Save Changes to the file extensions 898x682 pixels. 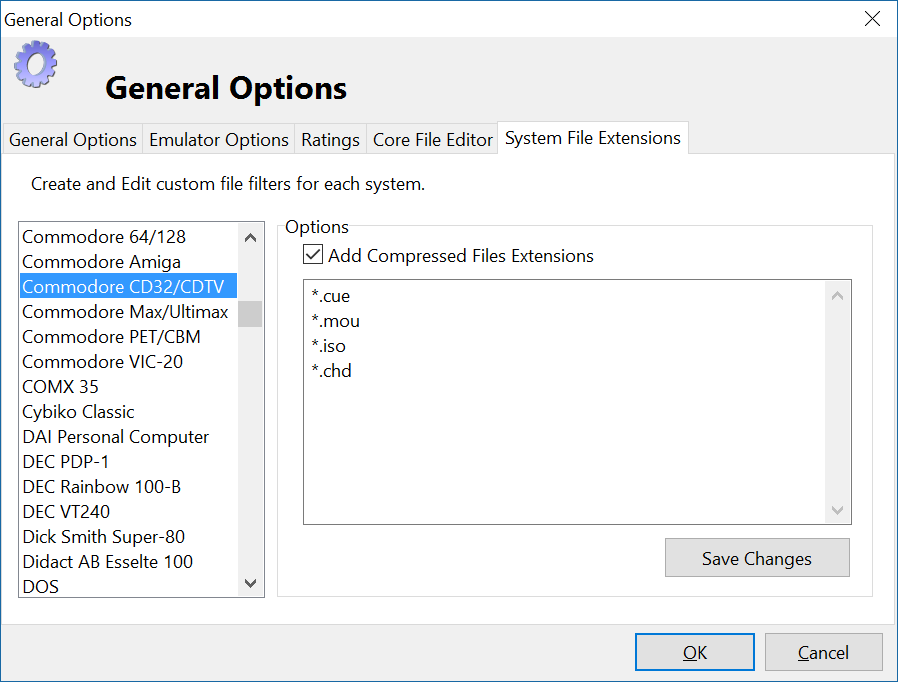tap(757, 558)
